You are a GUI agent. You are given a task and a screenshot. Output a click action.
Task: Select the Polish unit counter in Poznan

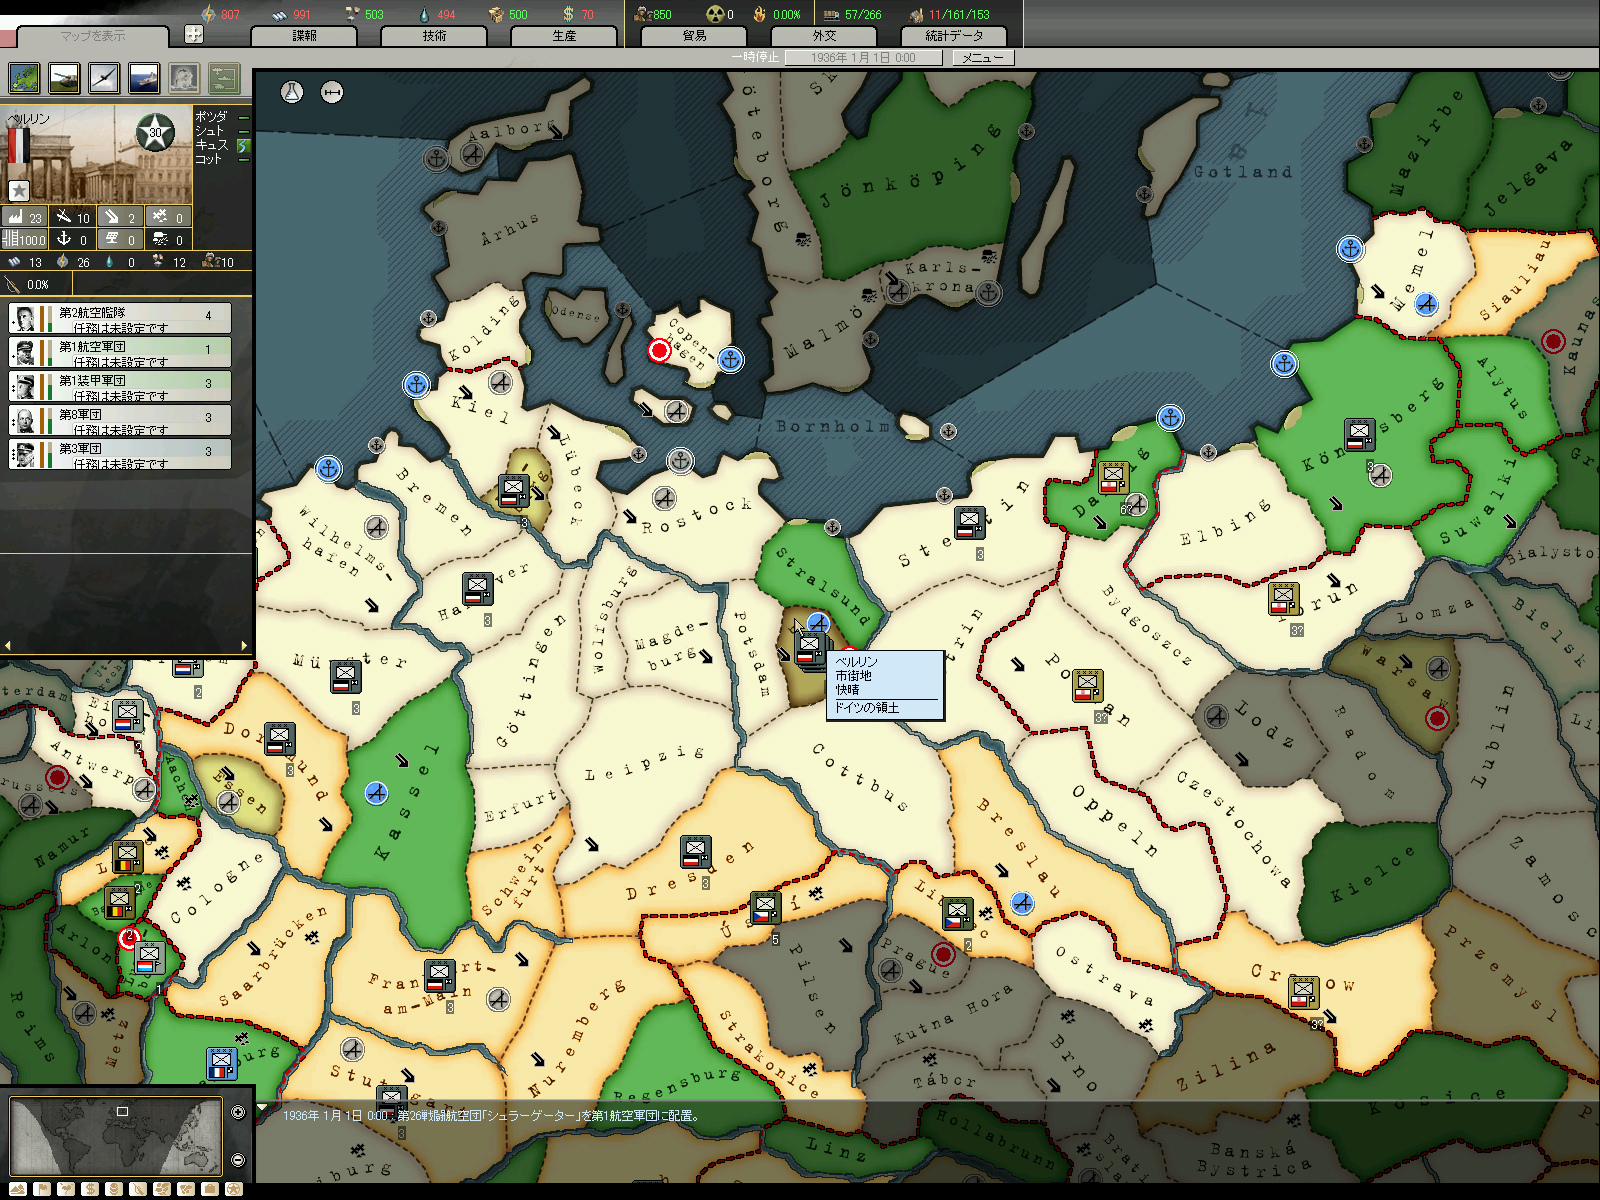point(1087,686)
